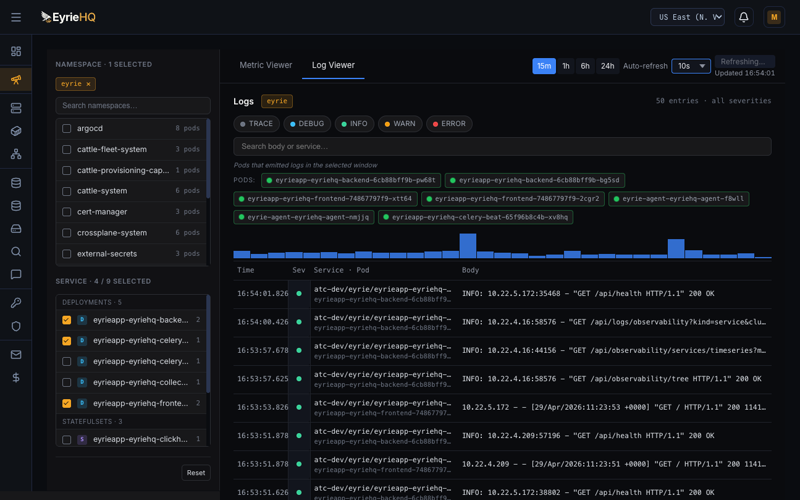Switch to the Log Viewer tab
The height and width of the screenshot is (500, 800).
point(333,65)
